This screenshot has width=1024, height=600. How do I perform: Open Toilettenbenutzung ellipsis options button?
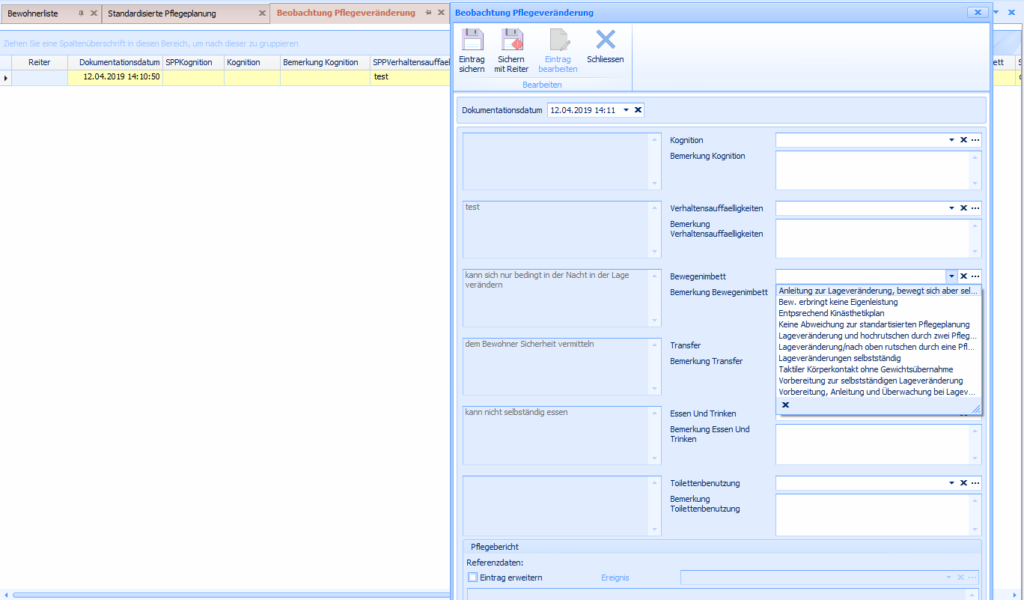tap(975, 483)
